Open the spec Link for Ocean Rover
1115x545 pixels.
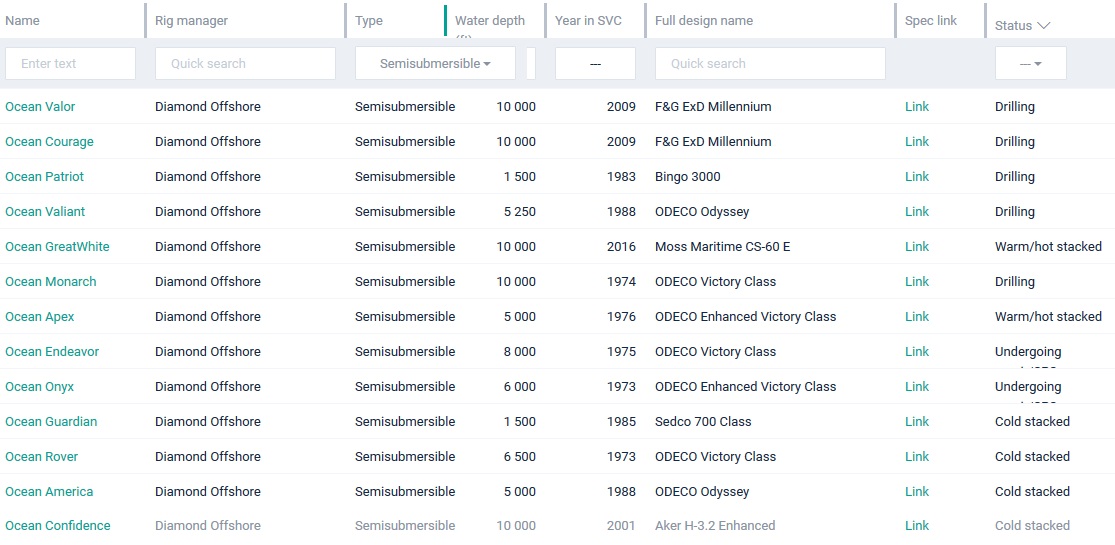917,456
